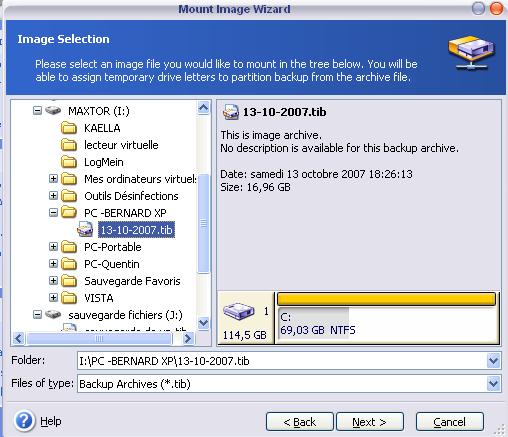Screen dimensions: 508x437
Task: Click the 13-10-2007.tib archive file icon in tree
Action: (85, 230)
